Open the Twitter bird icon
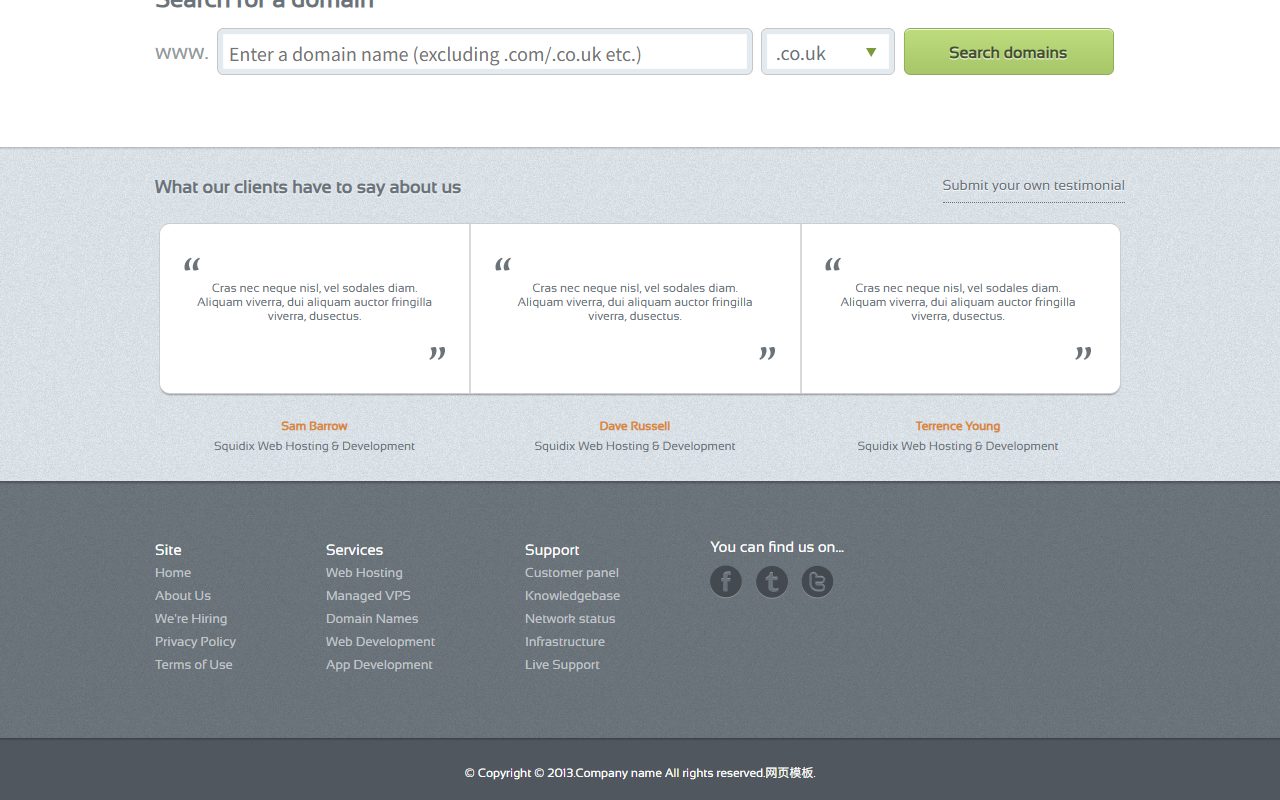1280x800 pixels. [817, 581]
